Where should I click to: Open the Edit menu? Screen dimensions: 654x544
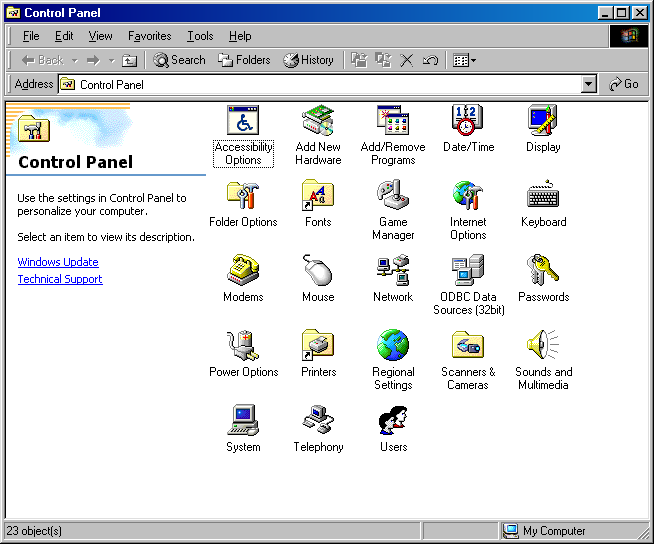64,36
